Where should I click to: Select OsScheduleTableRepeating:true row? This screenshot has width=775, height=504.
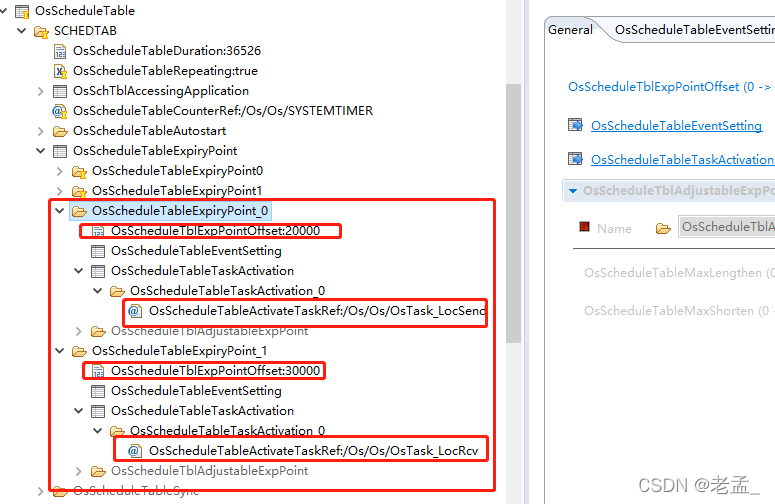pyautogui.click(x=165, y=71)
